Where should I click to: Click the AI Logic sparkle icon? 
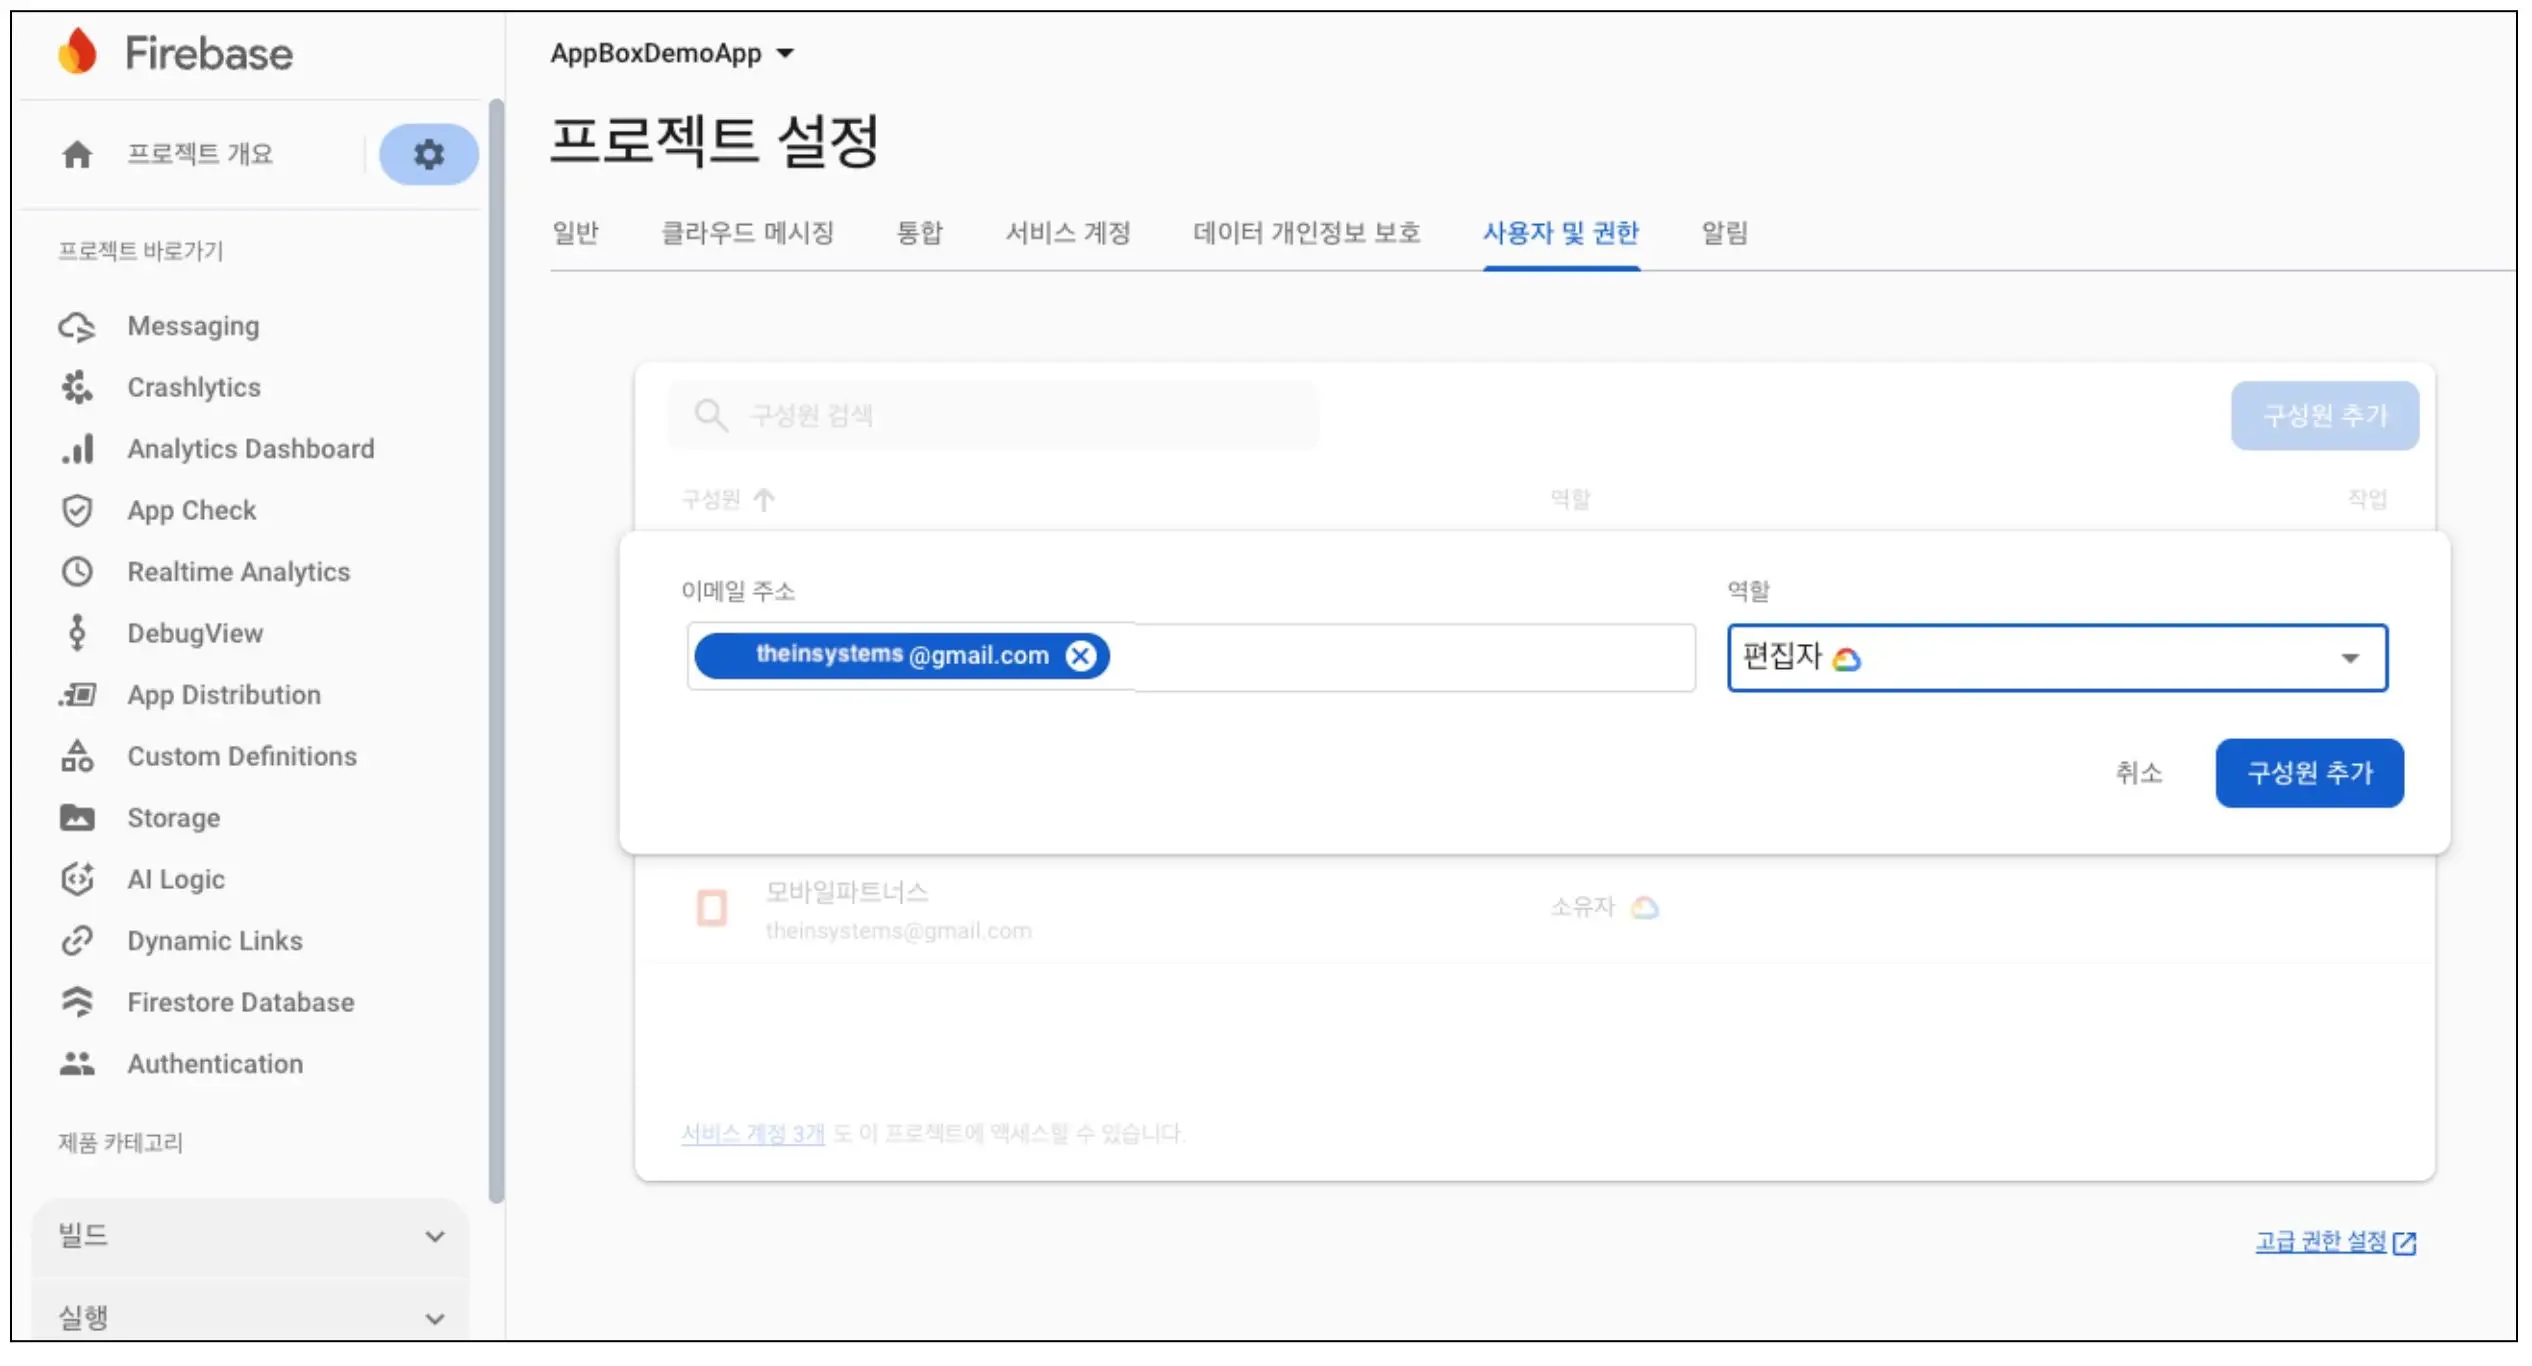[77, 879]
